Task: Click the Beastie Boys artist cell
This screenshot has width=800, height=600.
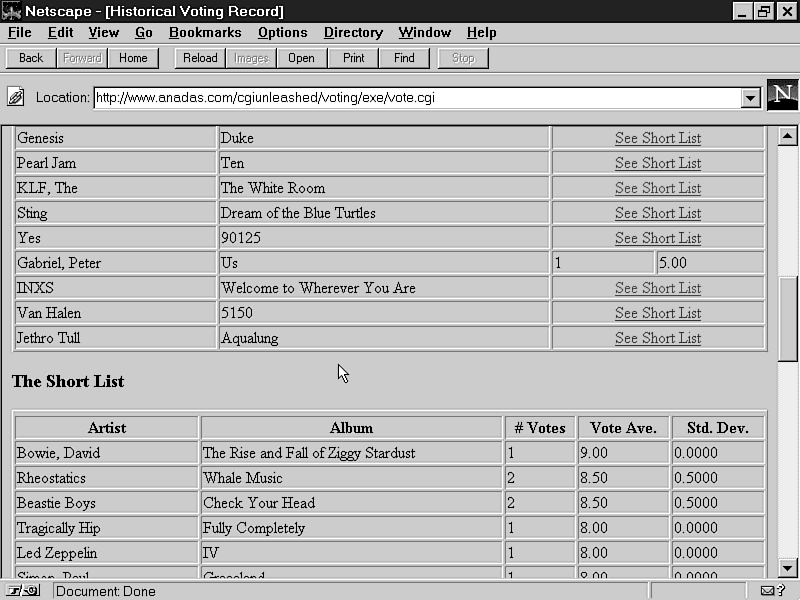Action: click(107, 503)
